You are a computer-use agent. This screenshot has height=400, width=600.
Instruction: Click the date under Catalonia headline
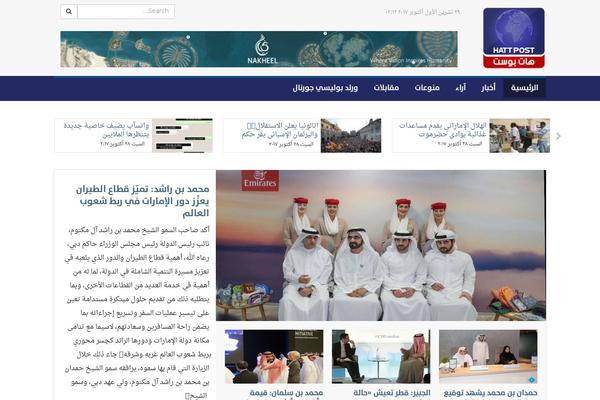(x=291, y=144)
